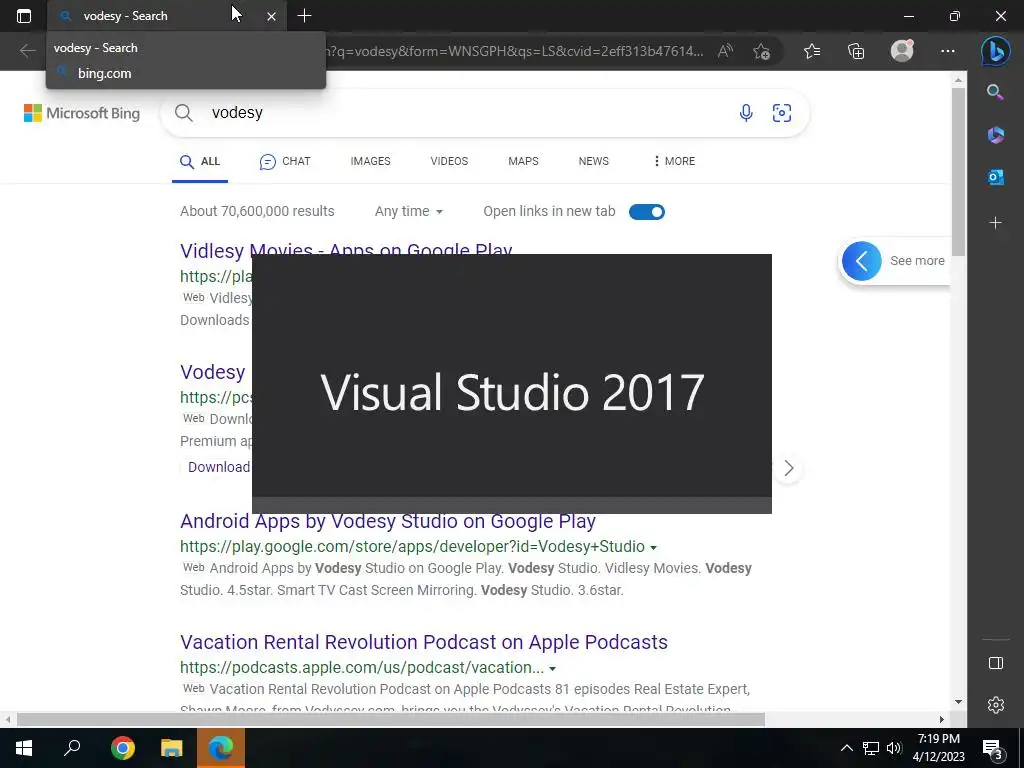1024x768 pixels.
Task: Open the Vodesy result title link
Action: tap(213, 372)
